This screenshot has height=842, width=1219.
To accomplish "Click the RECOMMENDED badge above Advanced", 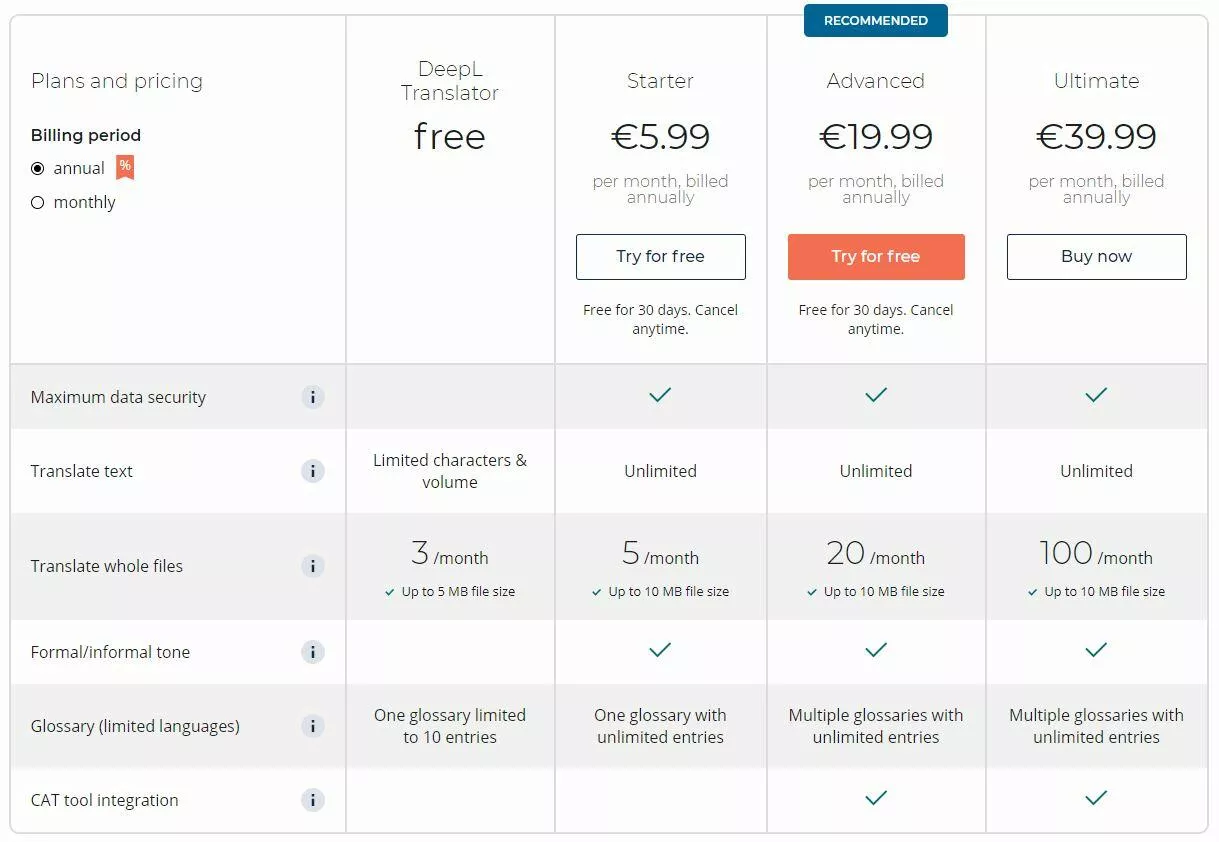I will [x=876, y=20].
